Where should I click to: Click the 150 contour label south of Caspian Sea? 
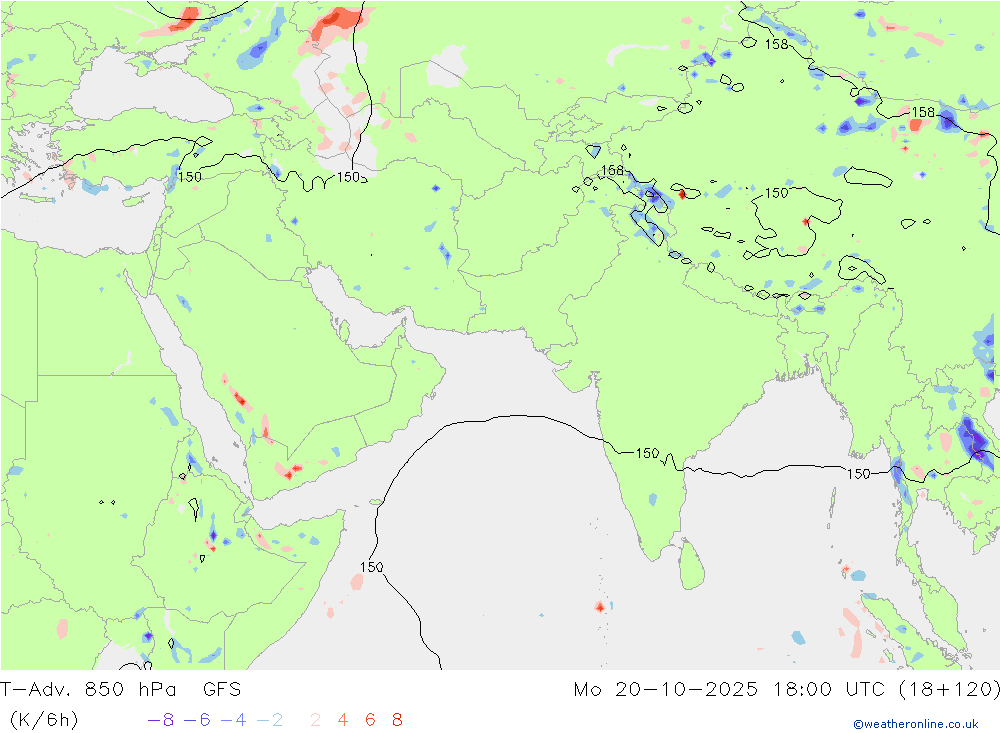(349, 177)
